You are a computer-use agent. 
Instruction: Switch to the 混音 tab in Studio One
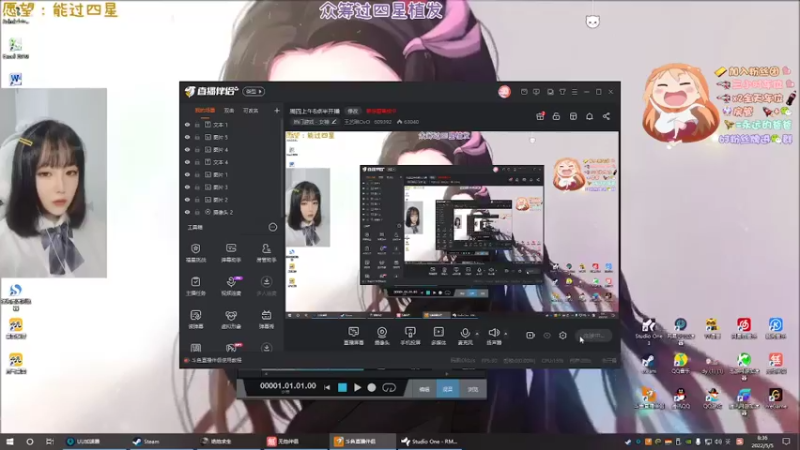pyautogui.click(x=447, y=389)
